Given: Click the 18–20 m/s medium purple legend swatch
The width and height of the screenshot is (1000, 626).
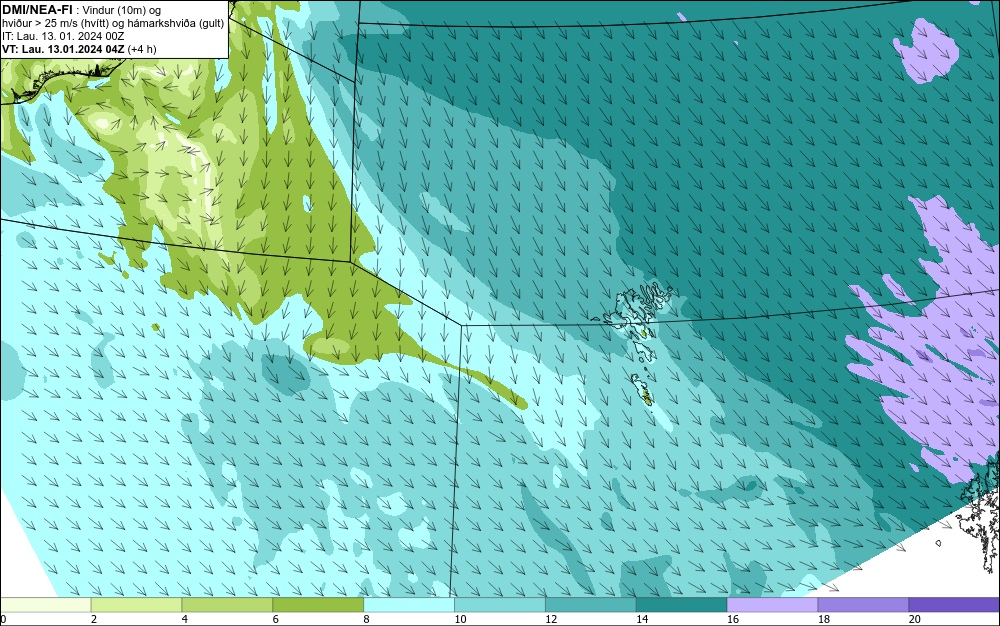Looking at the screenshot, I should tap(864, 605).
